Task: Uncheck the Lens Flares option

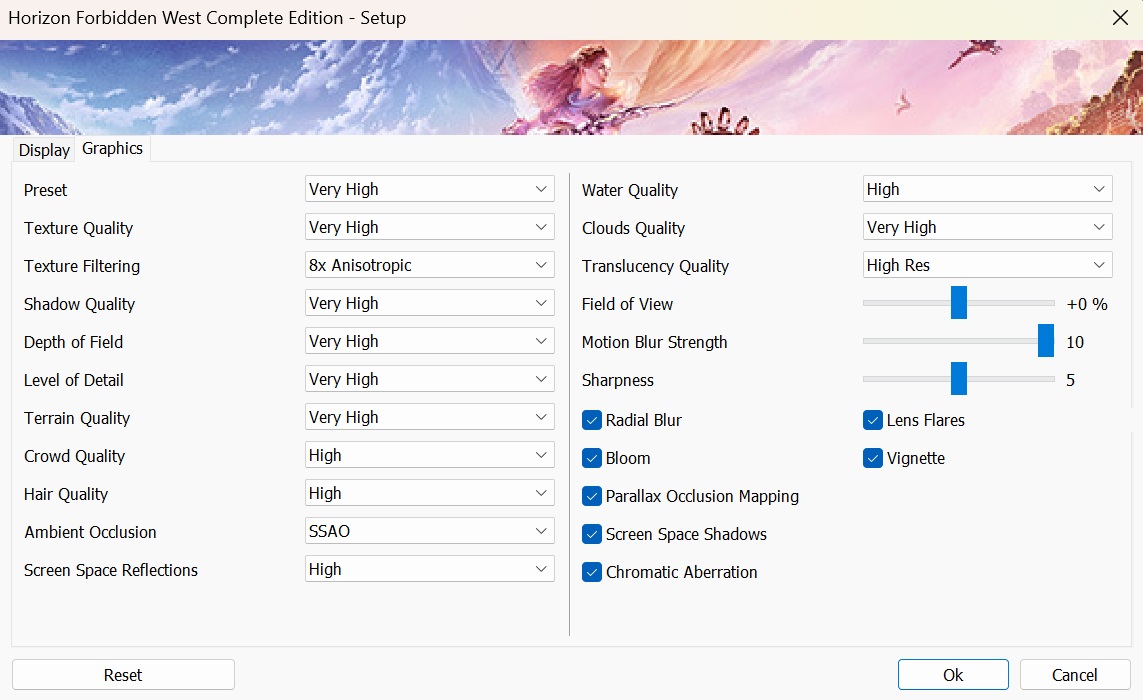Action: 873,420
